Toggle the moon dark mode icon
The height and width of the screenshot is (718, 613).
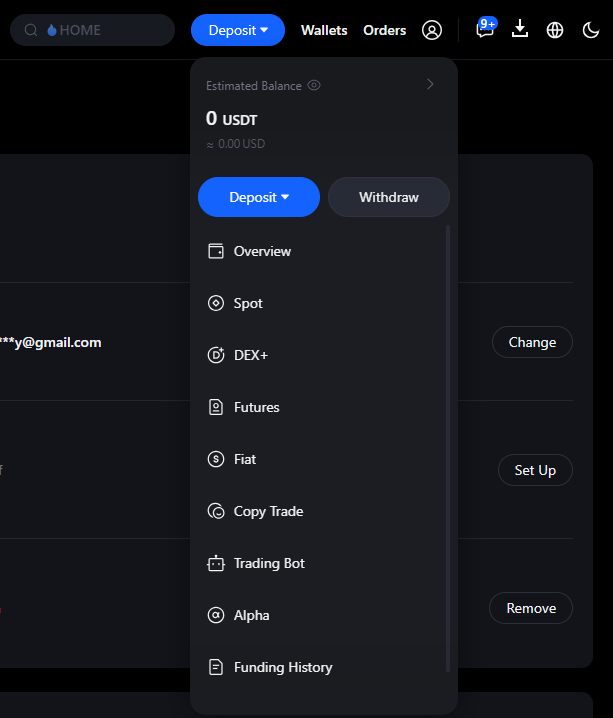coord(591,30)
